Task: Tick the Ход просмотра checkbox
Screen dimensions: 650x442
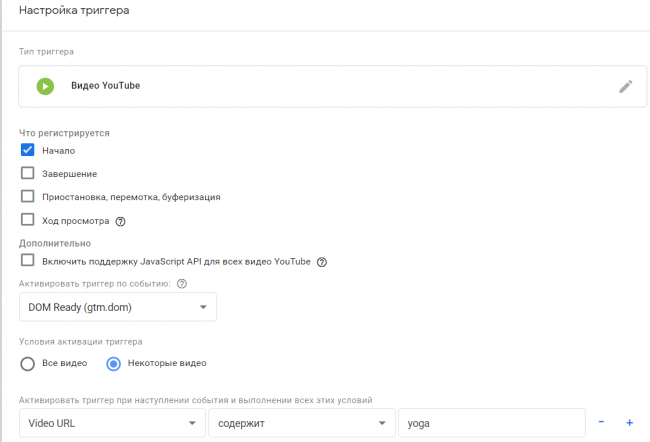Action: pyautogui.click(x=28, y=220)
